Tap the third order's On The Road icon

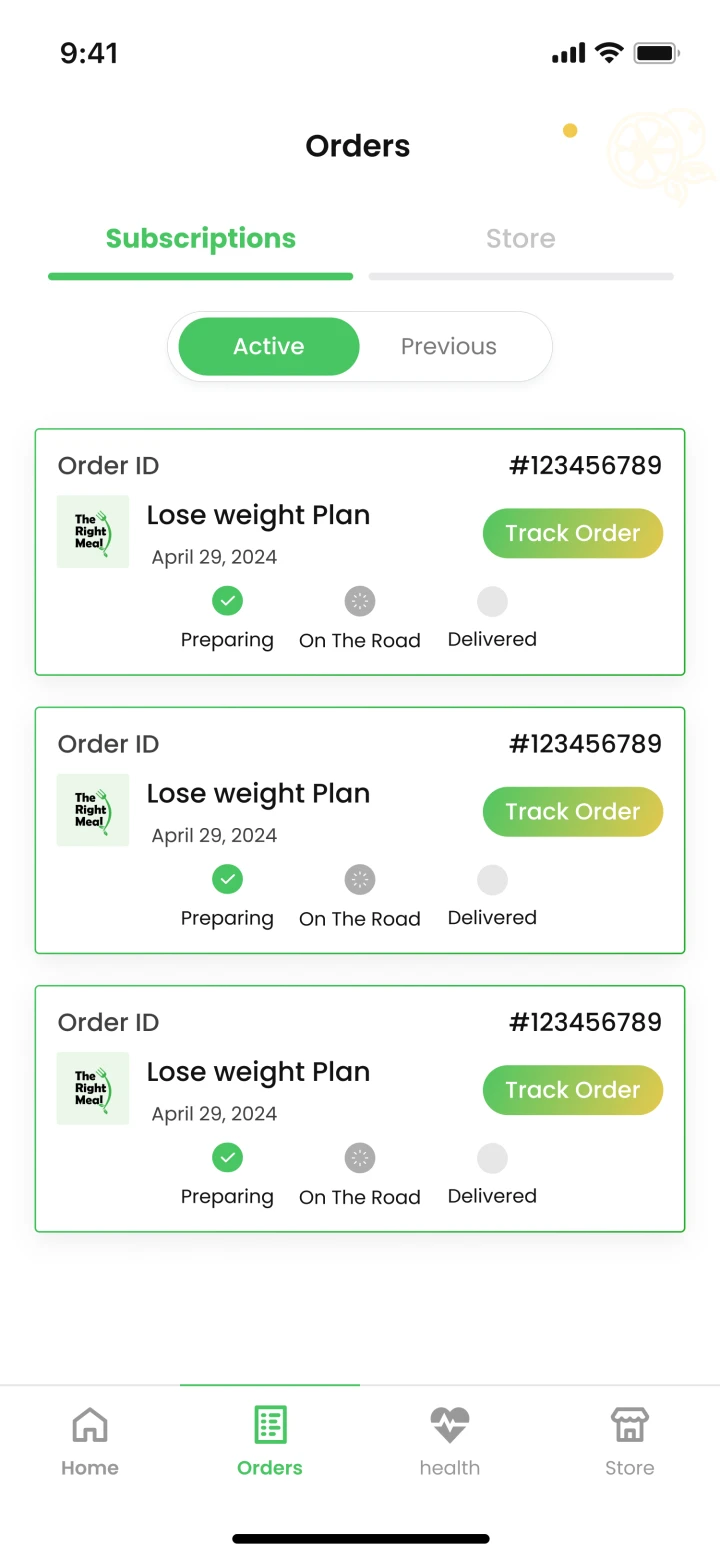[x=360, y=1158]
